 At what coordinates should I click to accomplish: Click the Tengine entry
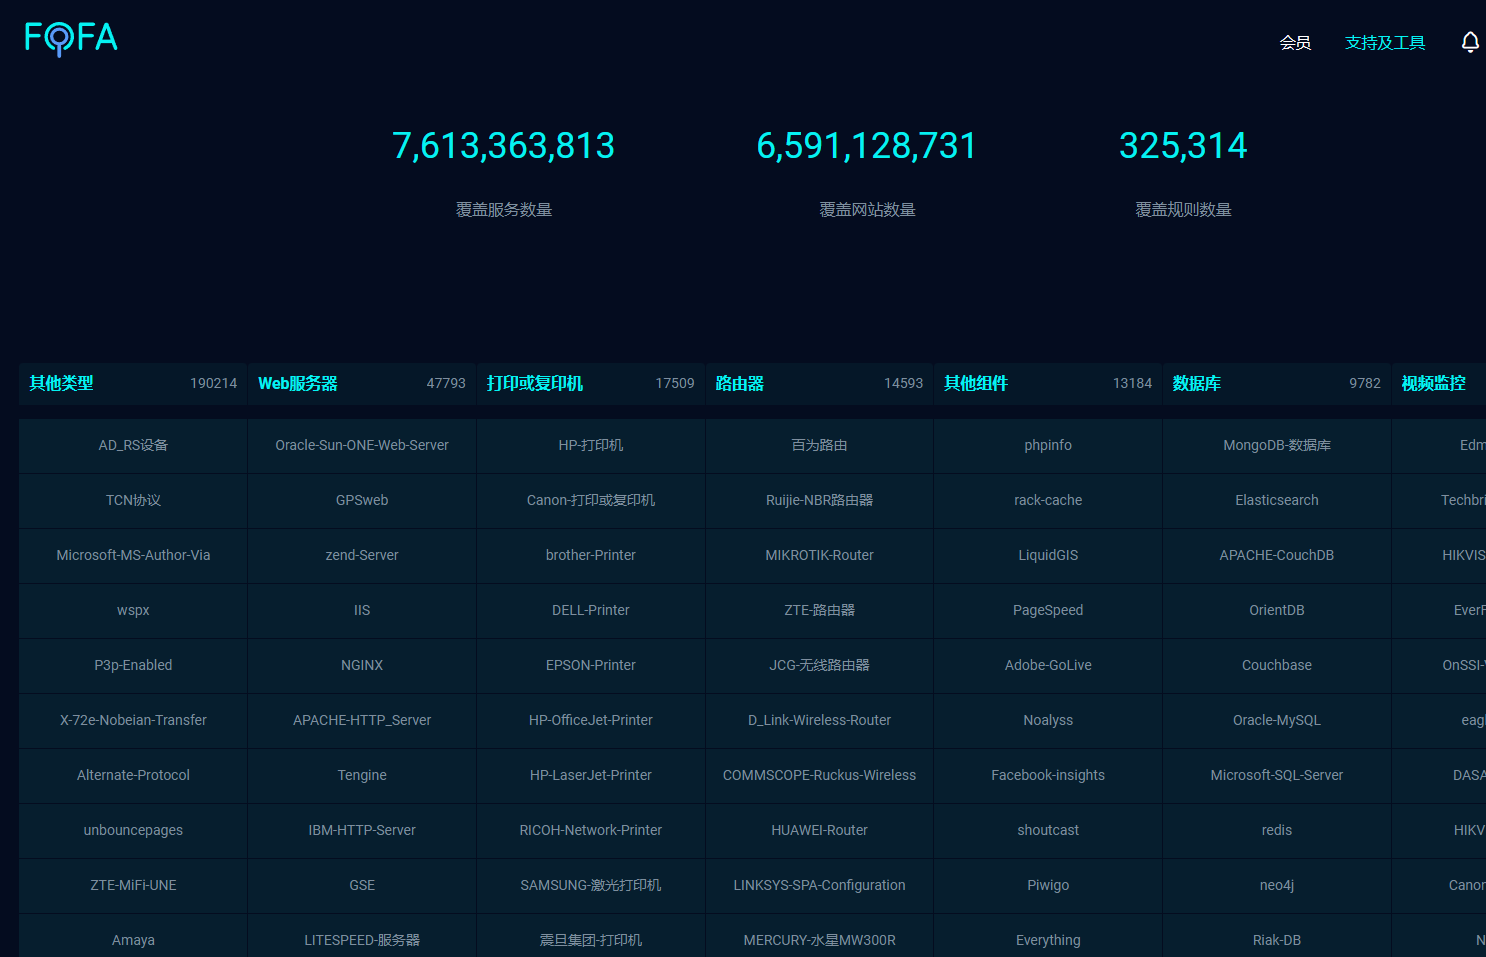[x=362, y=775]
